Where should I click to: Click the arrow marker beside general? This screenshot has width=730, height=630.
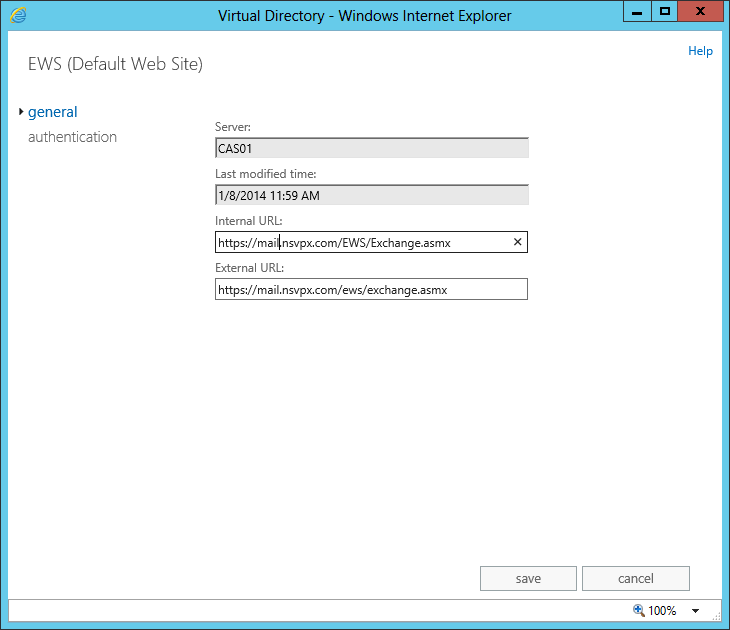[21, 112]
